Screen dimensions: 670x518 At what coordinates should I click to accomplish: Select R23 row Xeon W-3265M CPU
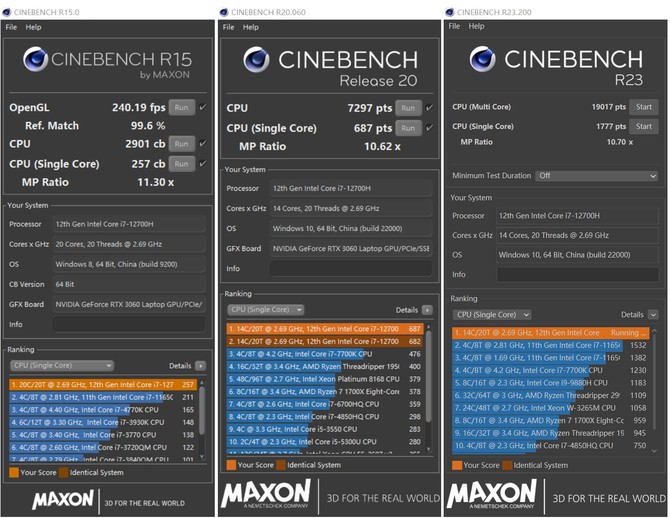[551, 408]
